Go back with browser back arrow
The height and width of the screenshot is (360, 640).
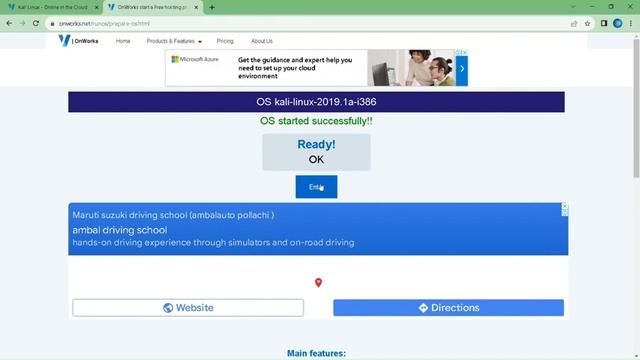tap(9, 24)
